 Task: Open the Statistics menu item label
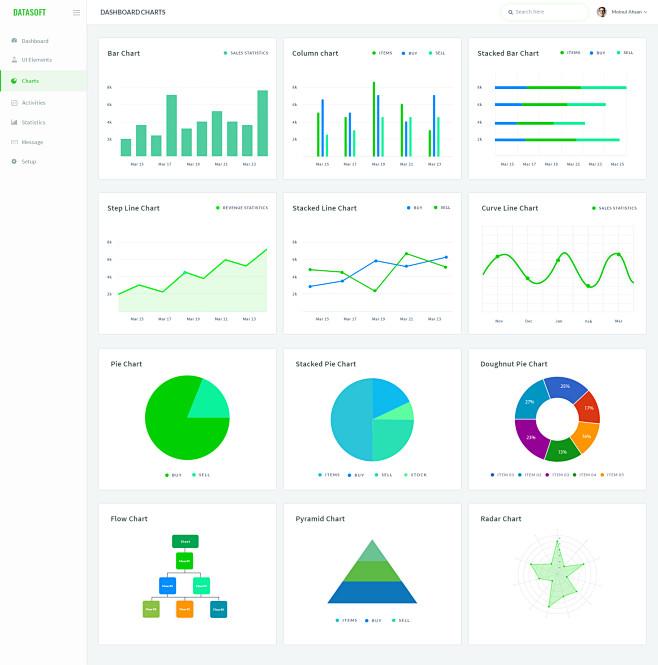point(33,122)
